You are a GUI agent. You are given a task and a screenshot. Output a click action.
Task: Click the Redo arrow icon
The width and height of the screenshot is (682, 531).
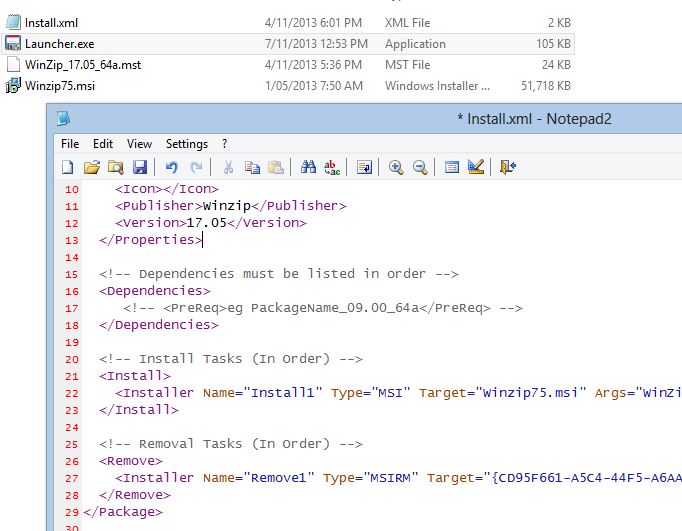coord(196,167)
